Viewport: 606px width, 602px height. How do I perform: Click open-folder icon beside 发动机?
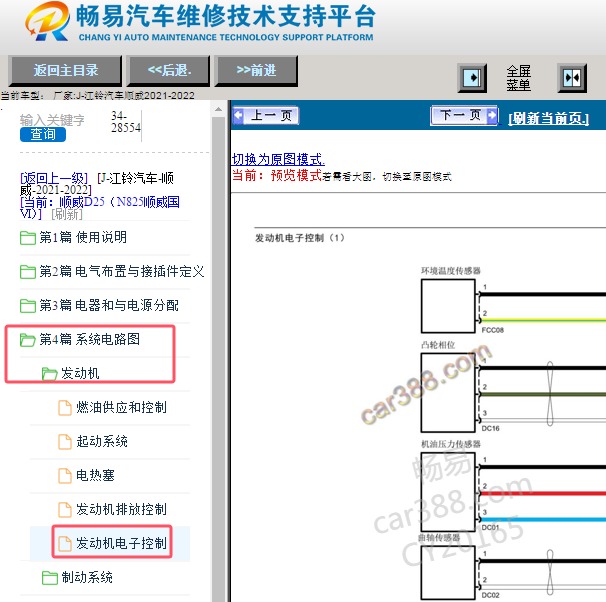49,374
